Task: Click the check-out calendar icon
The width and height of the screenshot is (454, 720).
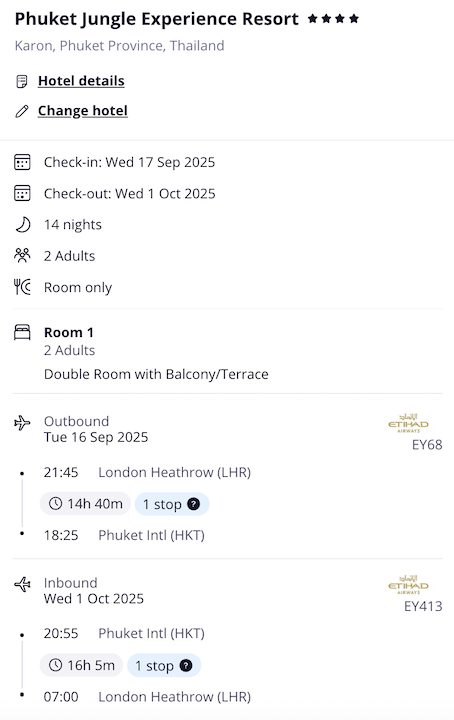Action: (22, 193)
